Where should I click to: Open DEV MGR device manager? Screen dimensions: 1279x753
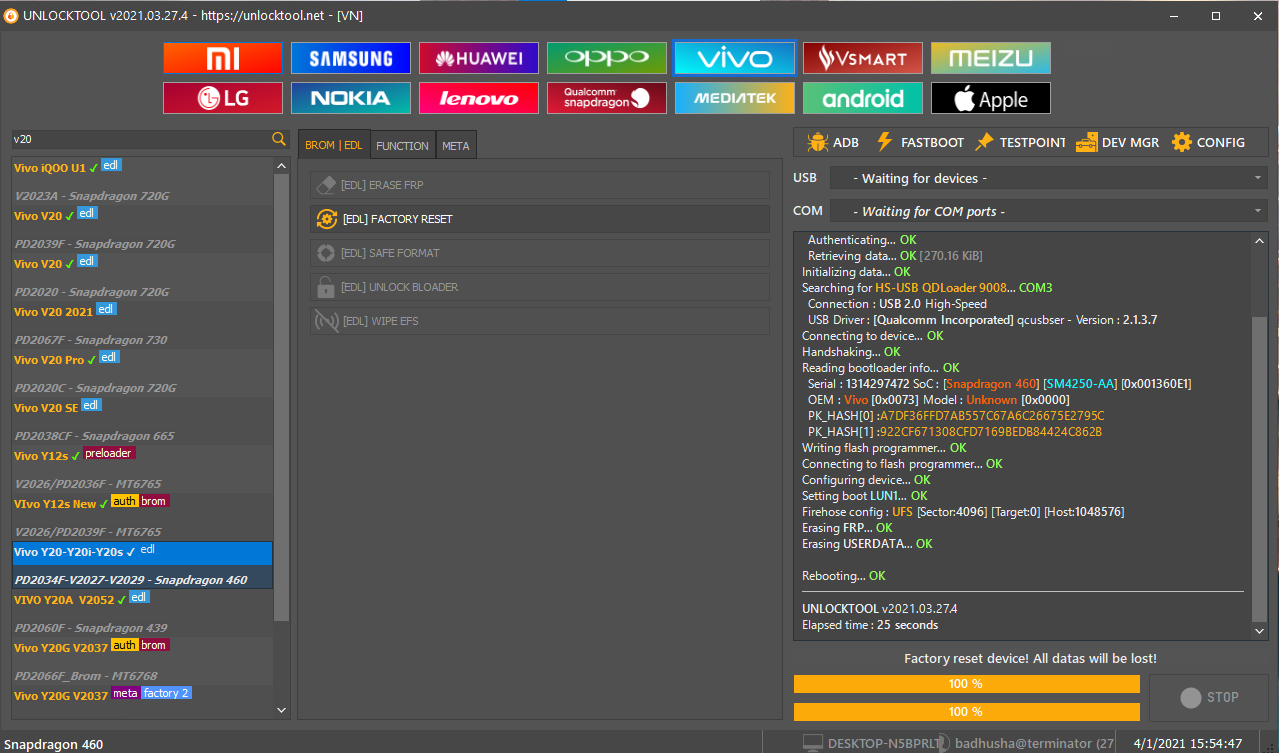point(1117,142)
